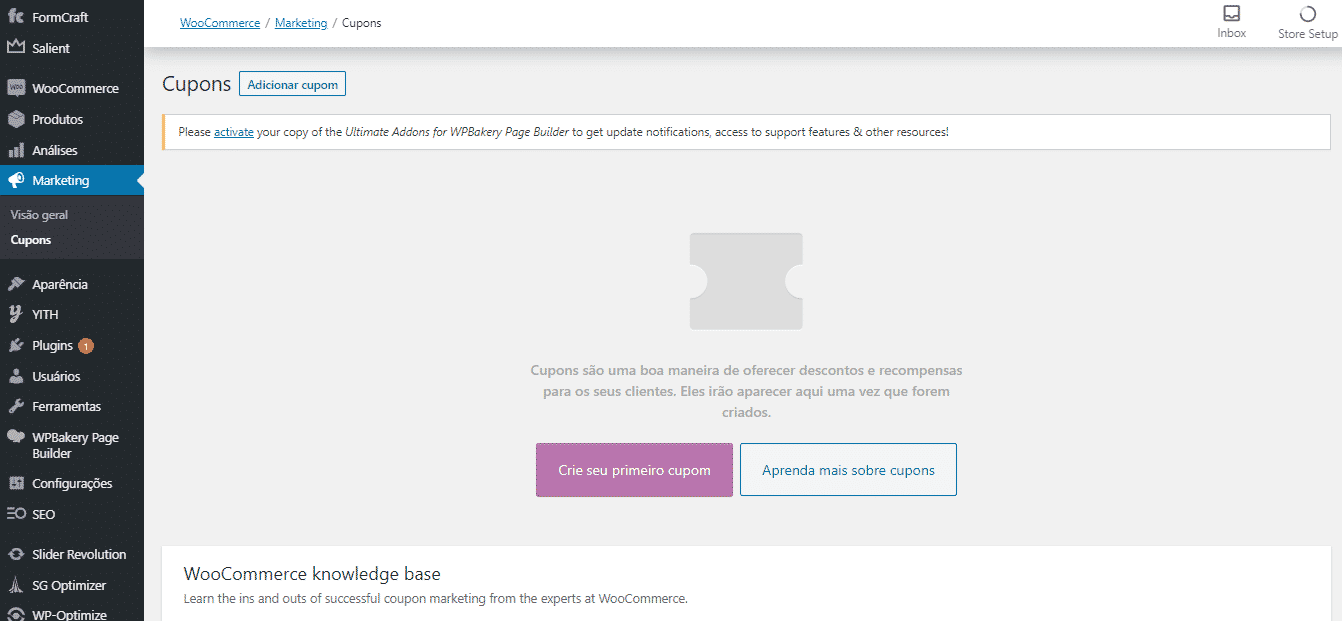Click Crie seu primeiro cupom button
1342x621 pixels.
(x=634, y=470)
